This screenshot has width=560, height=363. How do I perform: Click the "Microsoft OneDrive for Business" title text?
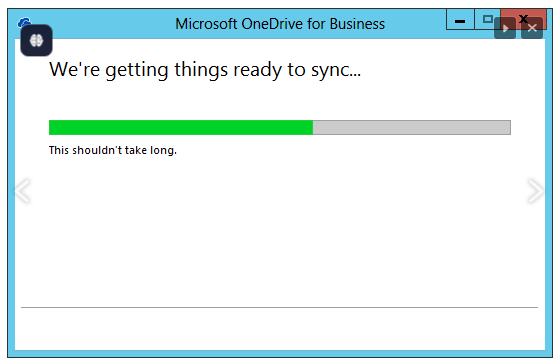tap(280, 24)
